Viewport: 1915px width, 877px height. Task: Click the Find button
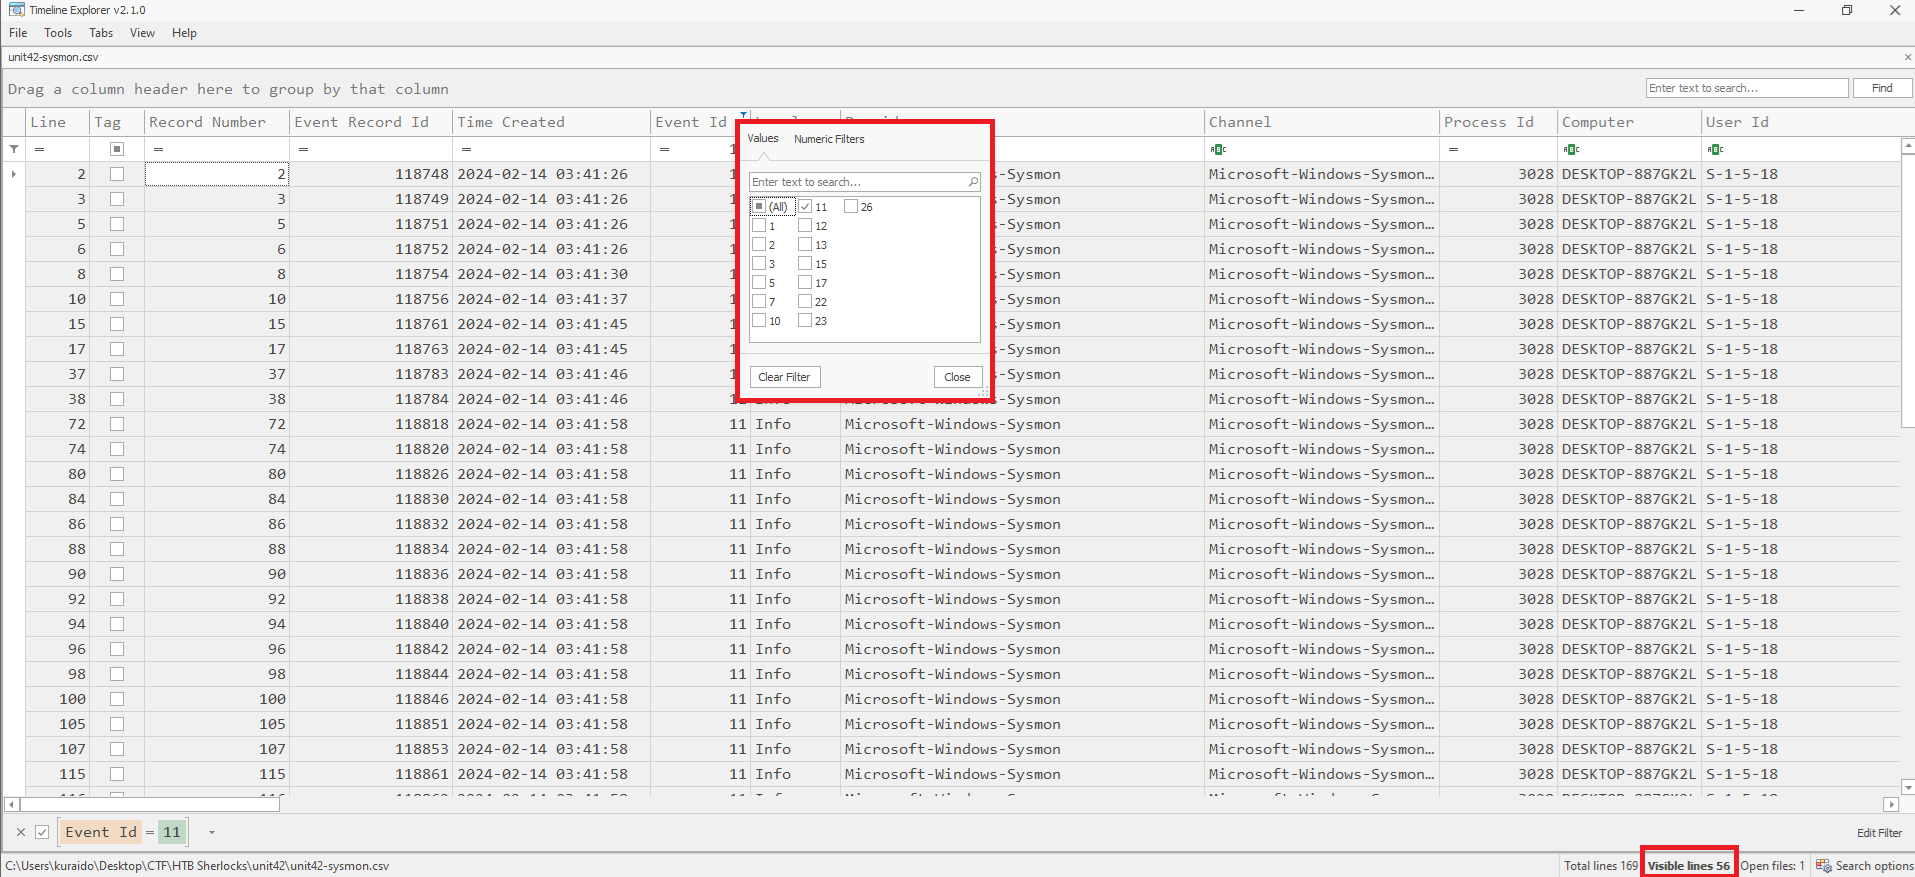[1881, 88]
